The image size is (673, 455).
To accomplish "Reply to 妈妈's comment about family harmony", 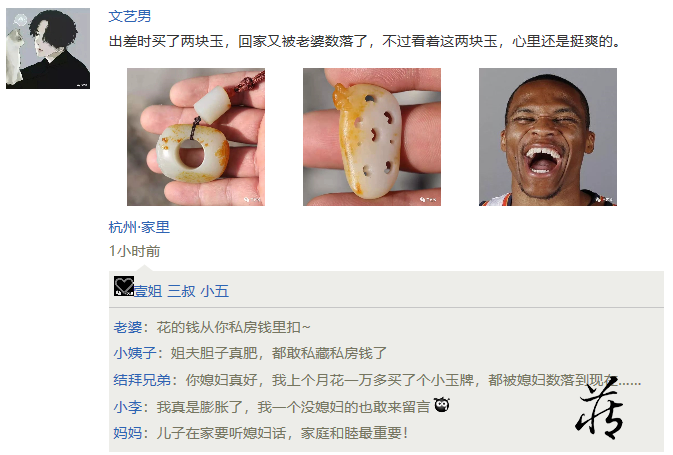I will click(282, 433).
